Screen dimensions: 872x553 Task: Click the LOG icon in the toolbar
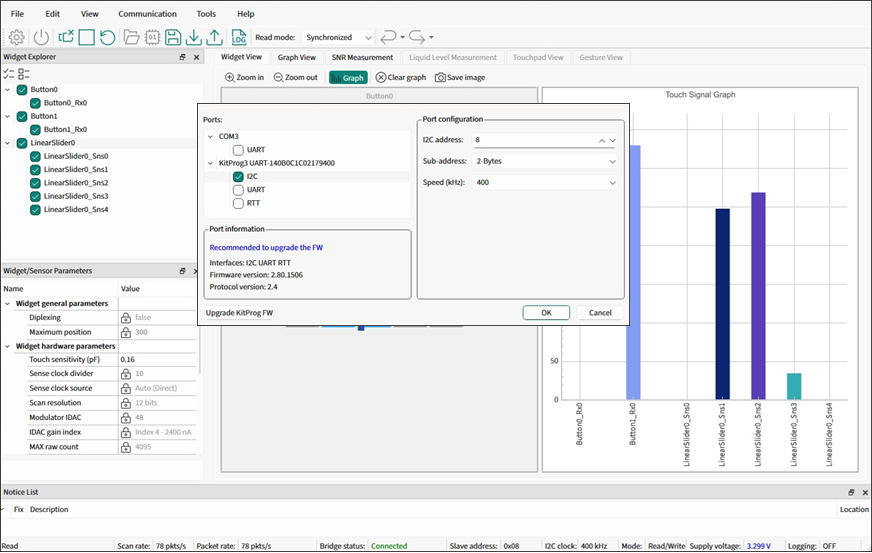pos(239,37)
